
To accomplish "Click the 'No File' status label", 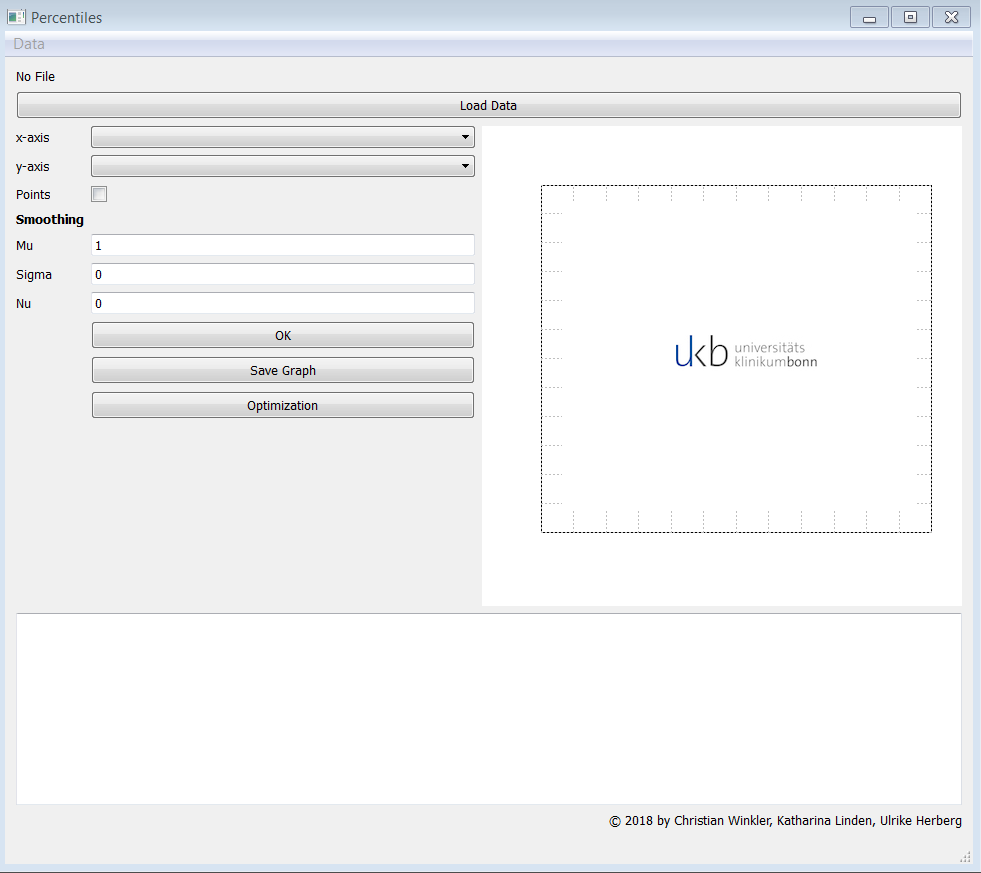I will click(36, 76).
